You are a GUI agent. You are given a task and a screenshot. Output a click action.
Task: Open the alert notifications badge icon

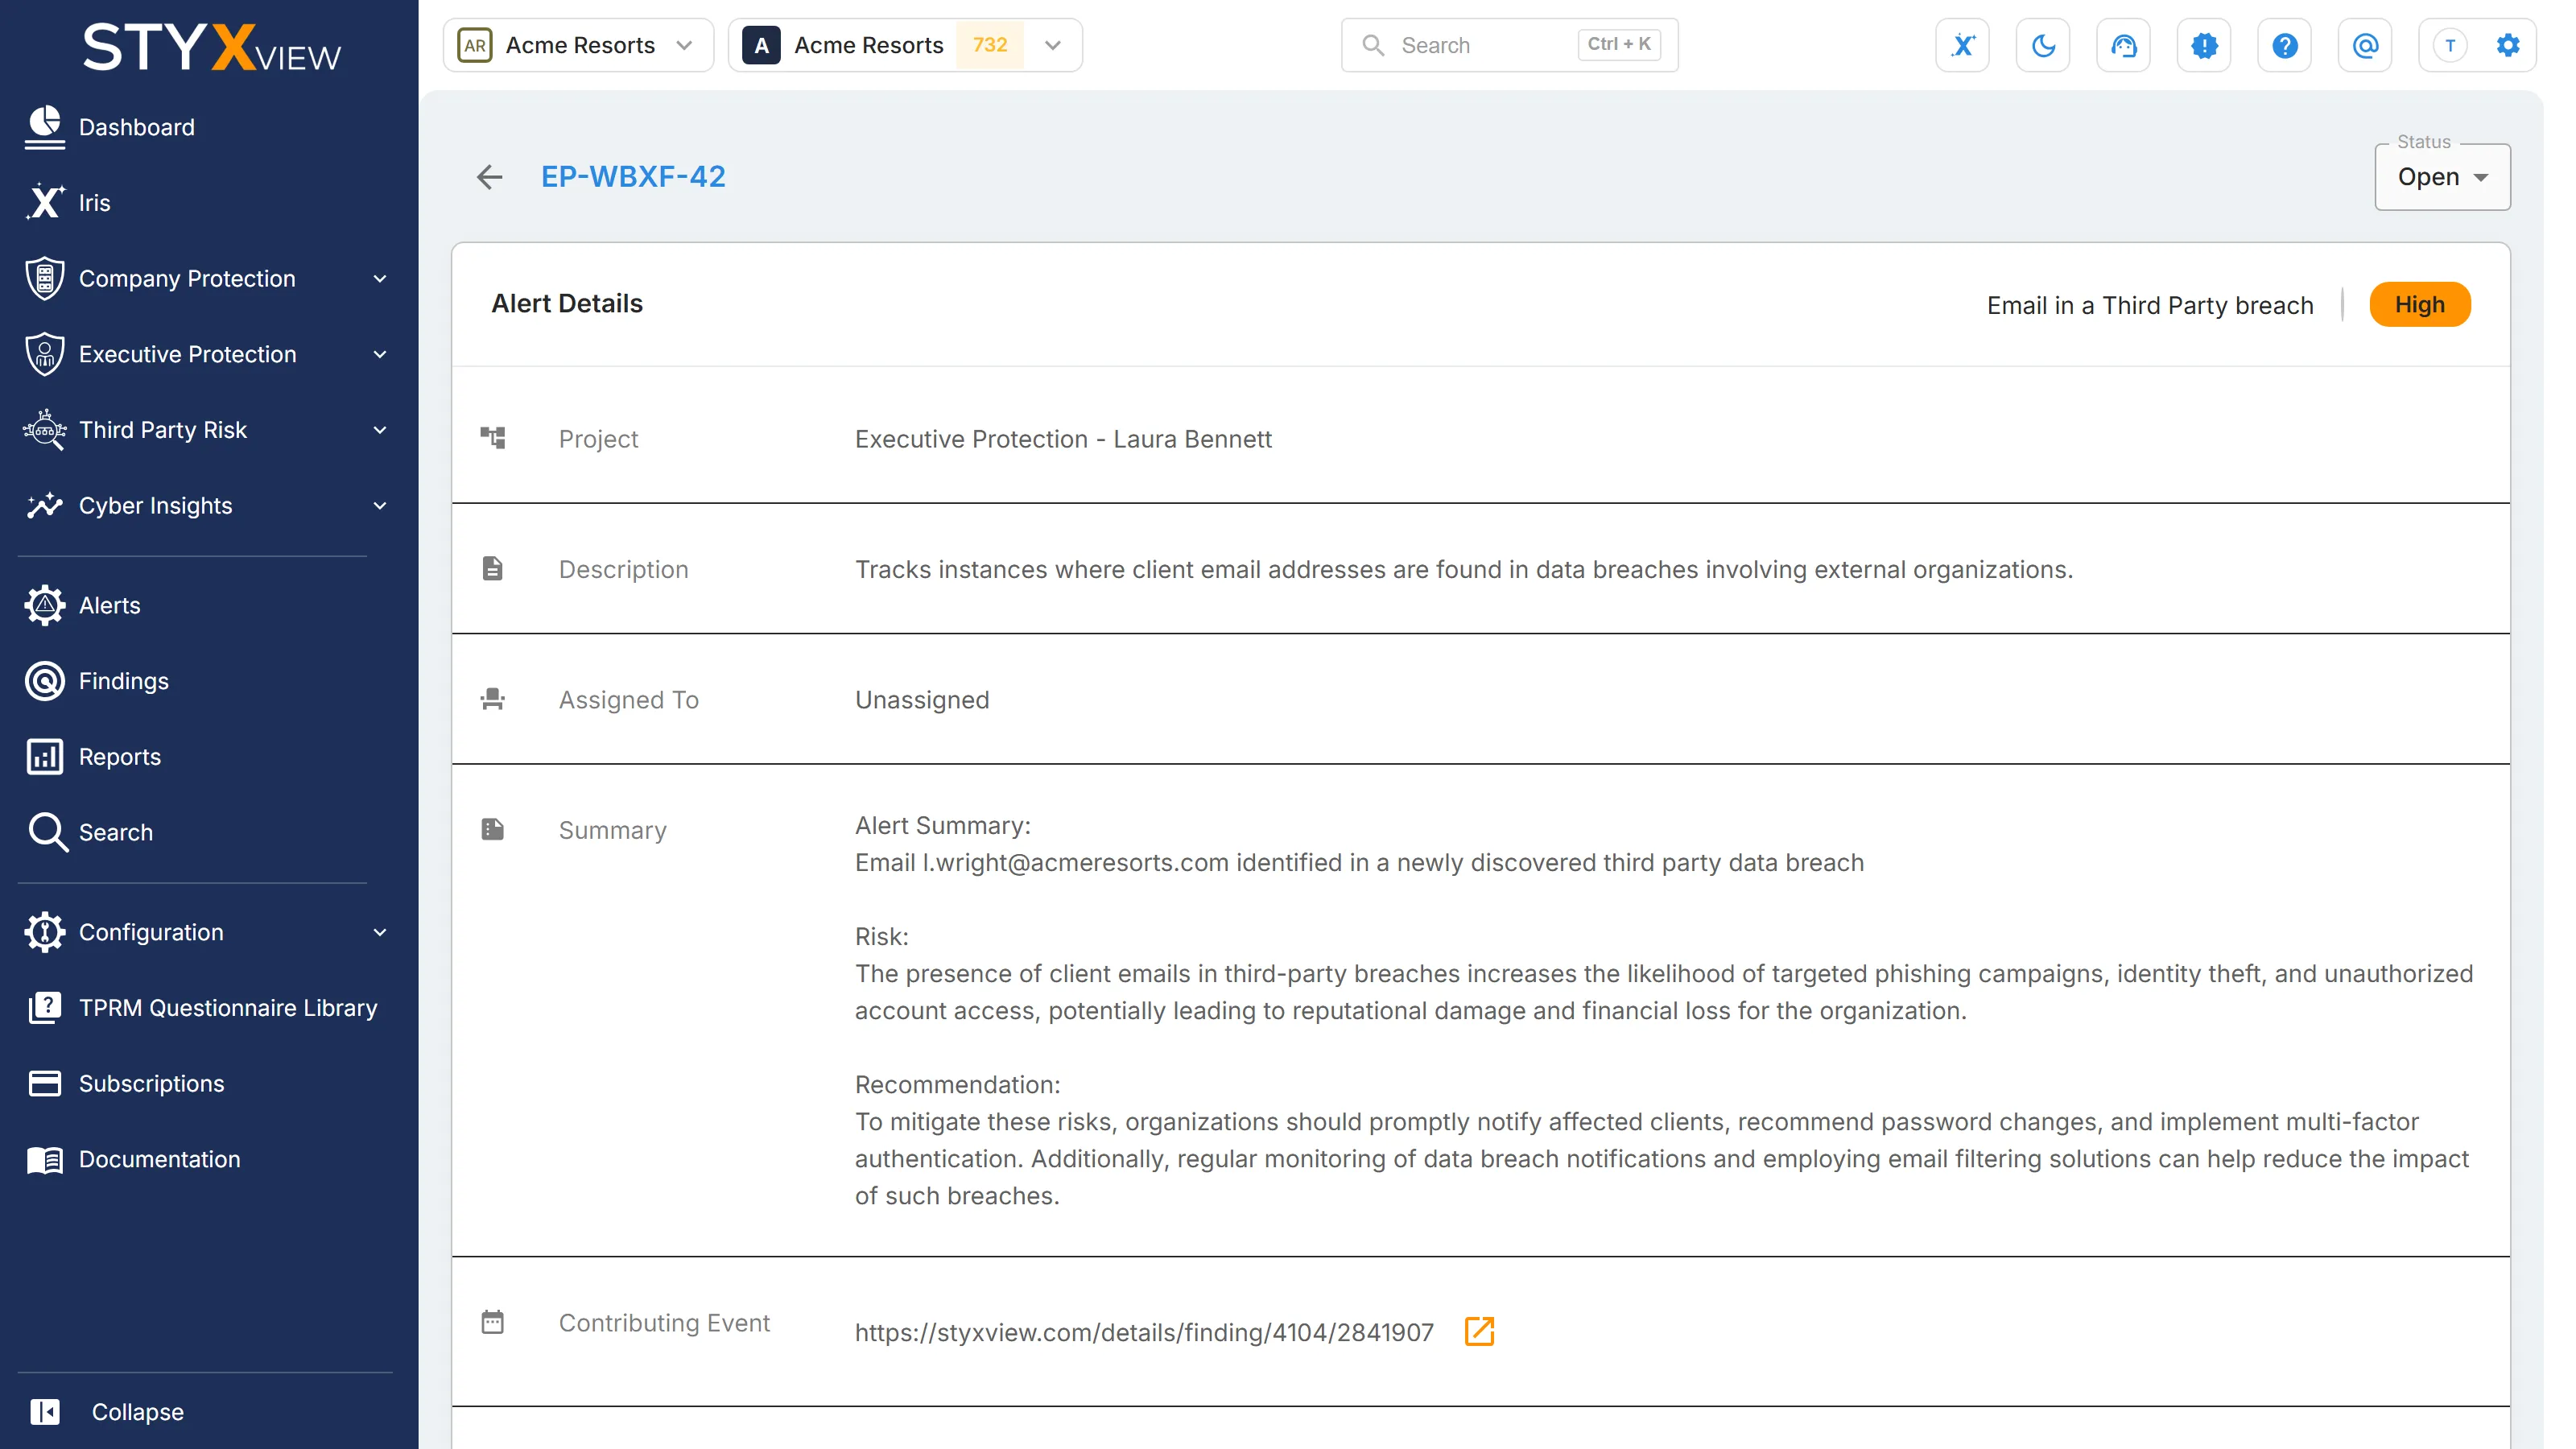pos(2204,45)
